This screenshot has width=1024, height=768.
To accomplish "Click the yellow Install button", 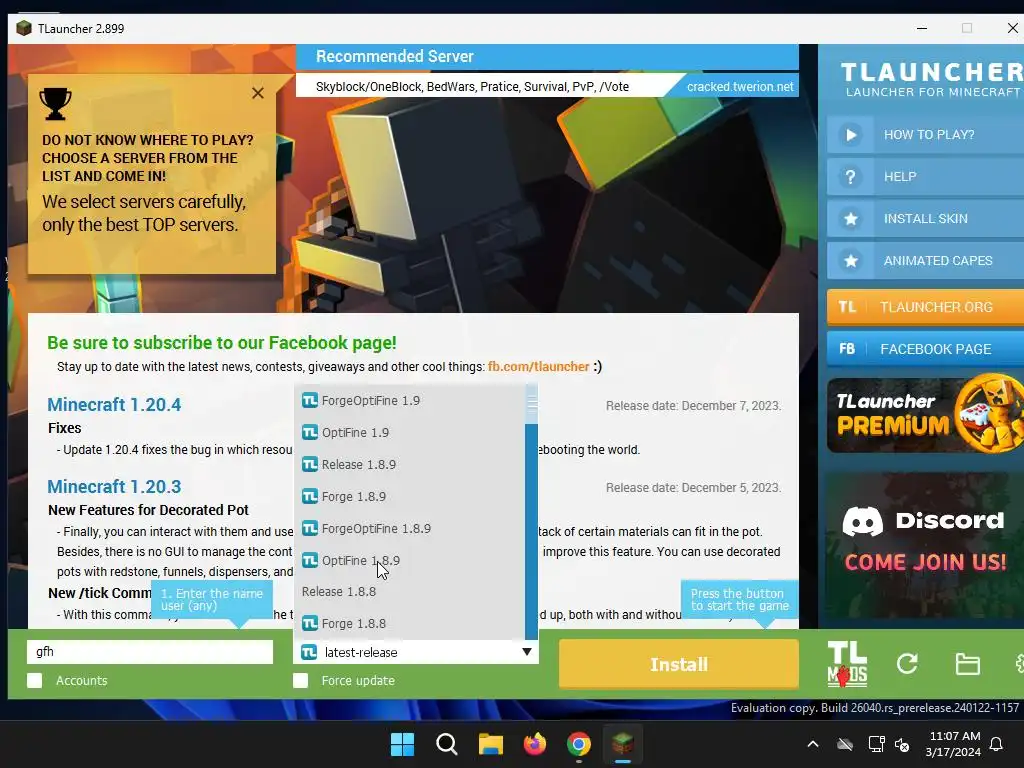I will [x=679, y=664].
